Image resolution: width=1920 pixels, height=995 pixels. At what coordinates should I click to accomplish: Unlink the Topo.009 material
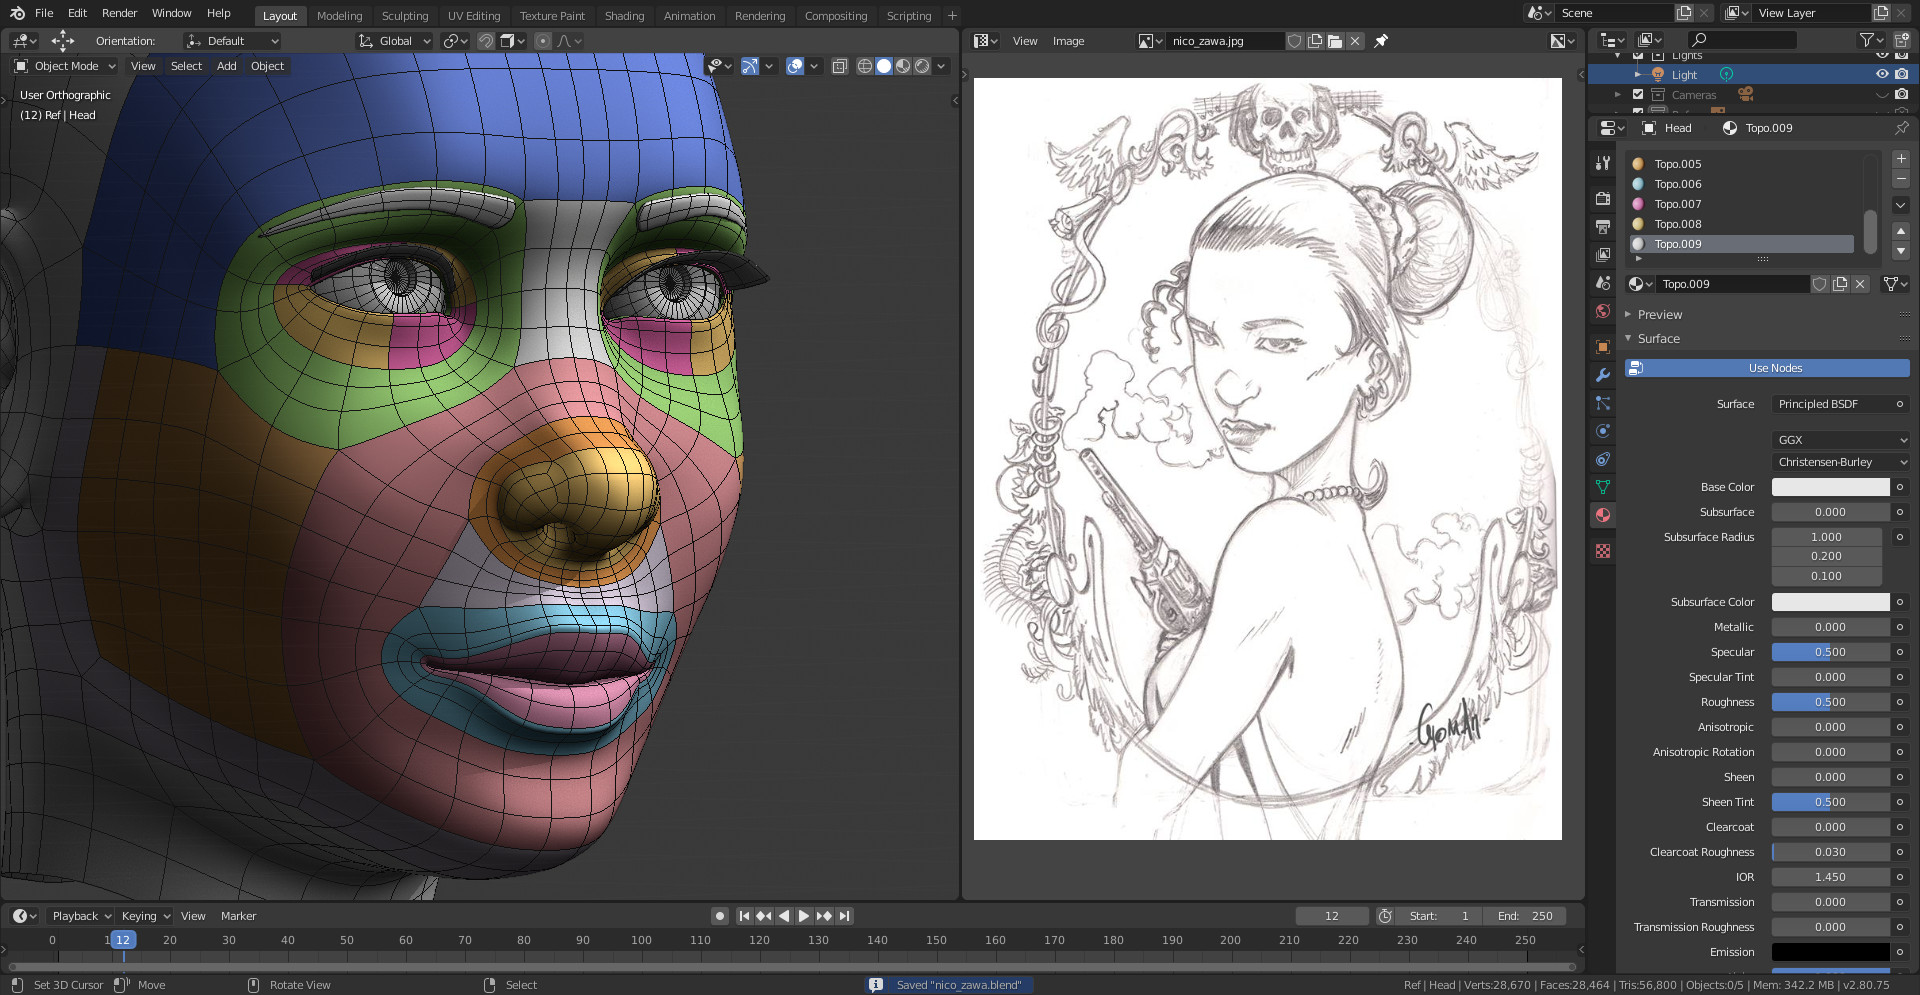click(1860, 284)
